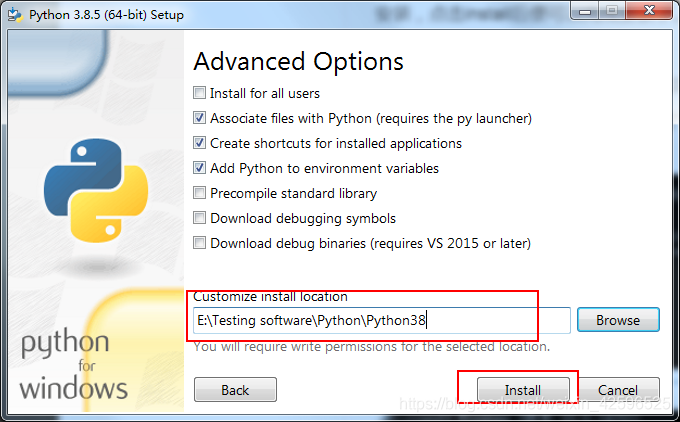This screenshot has height=422, width=680.
Task: Uncheck Associate files with Python option
Action: tap(199, 118)
